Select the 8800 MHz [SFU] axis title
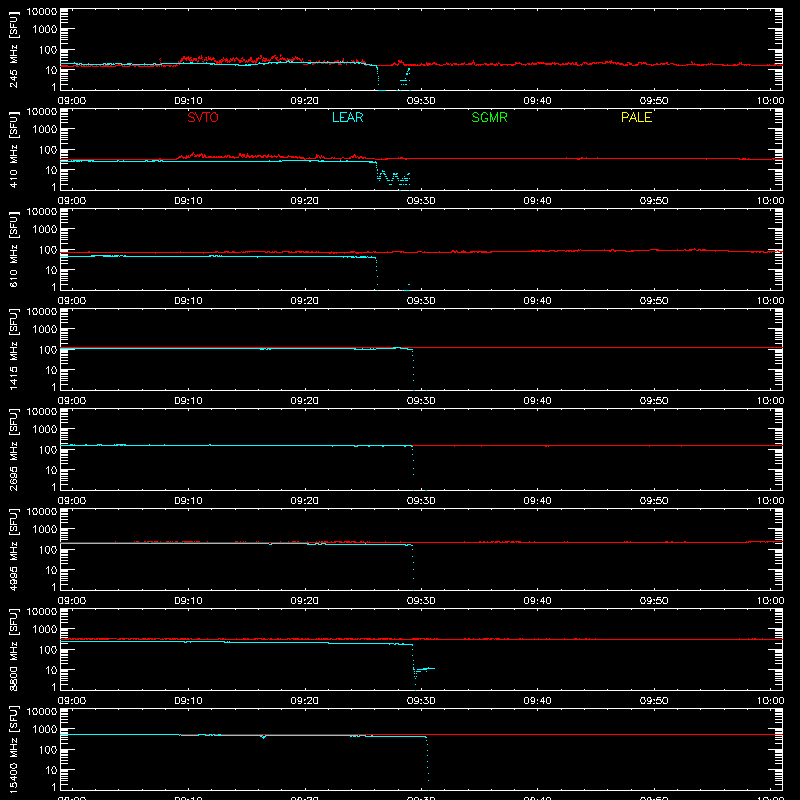800x800 pixels. [13, 650]
